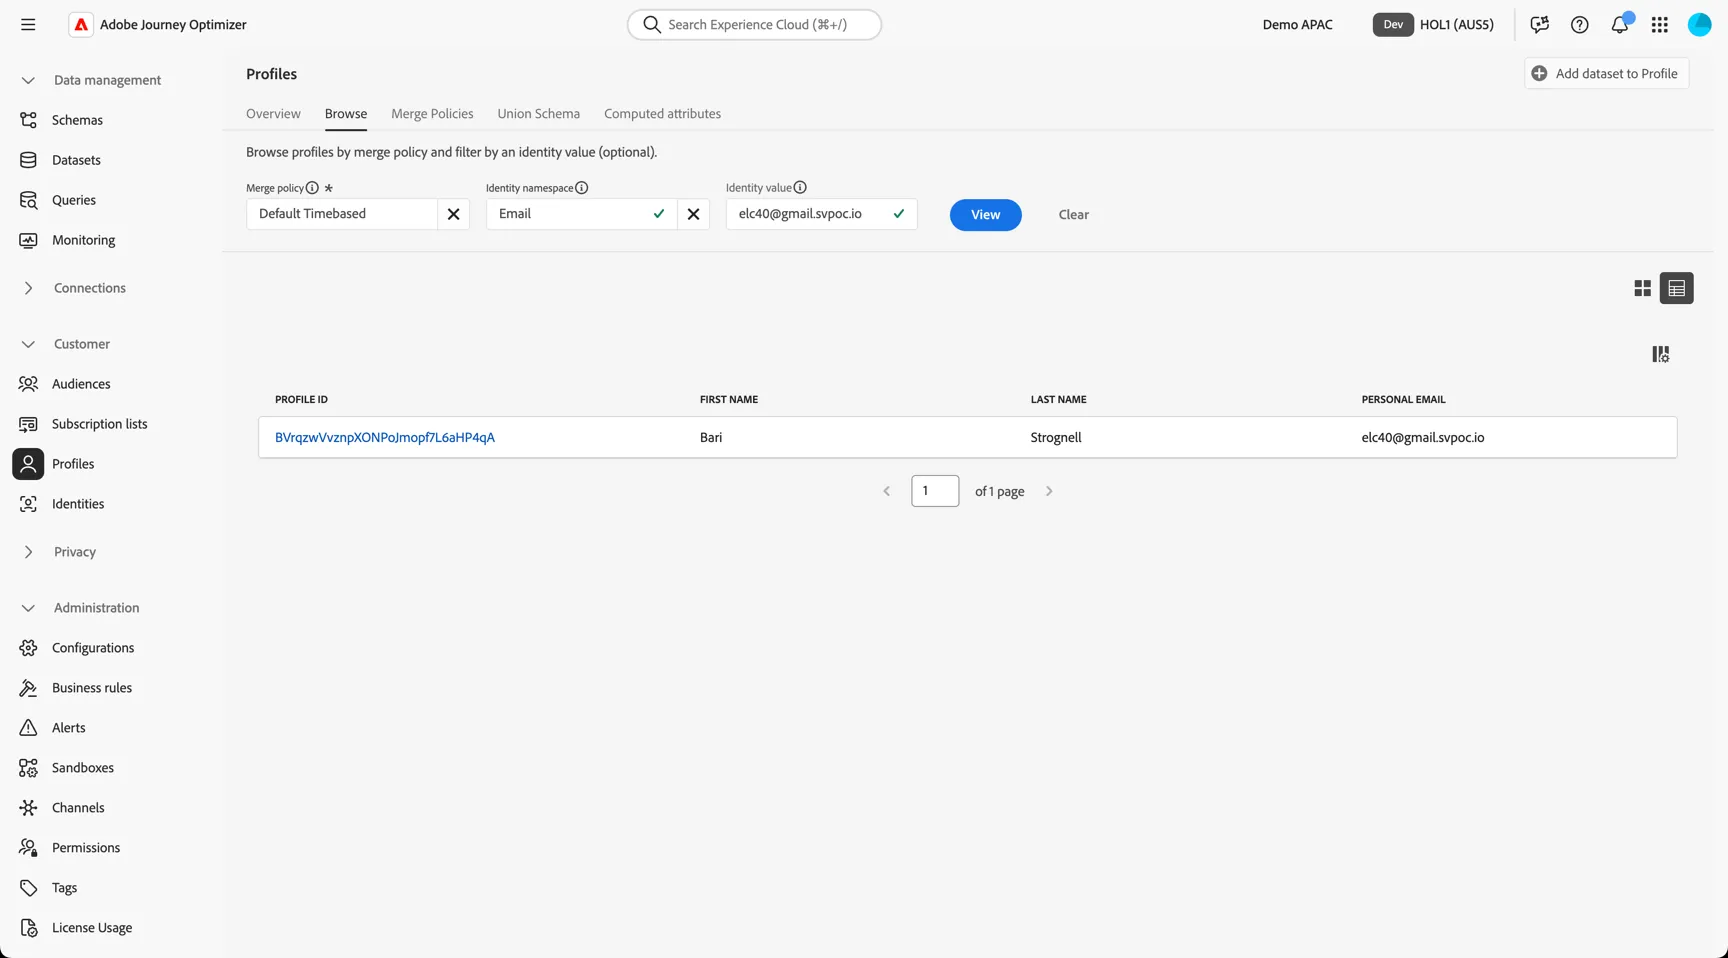This screenshot has width=1728, height=958.
Task: Open the License Usage icon
Action: pyautogui.click(x=28, y=928)
